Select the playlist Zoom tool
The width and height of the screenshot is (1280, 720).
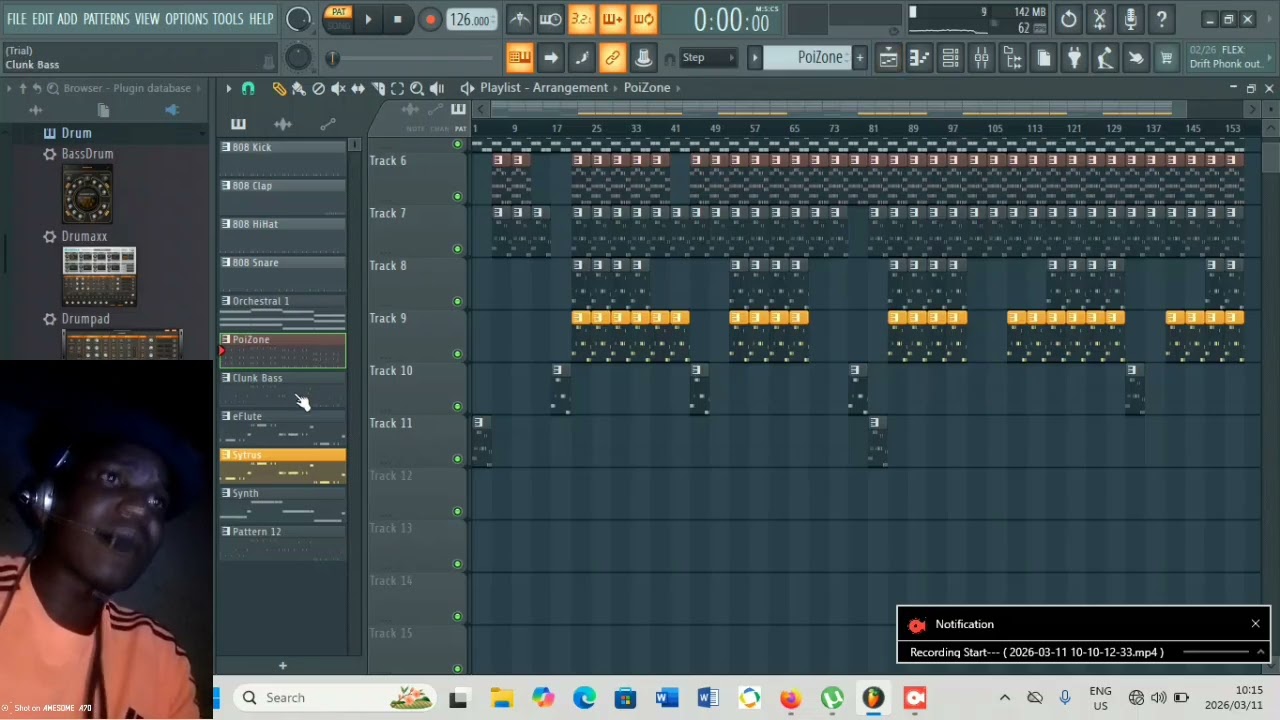coord(417,89)
